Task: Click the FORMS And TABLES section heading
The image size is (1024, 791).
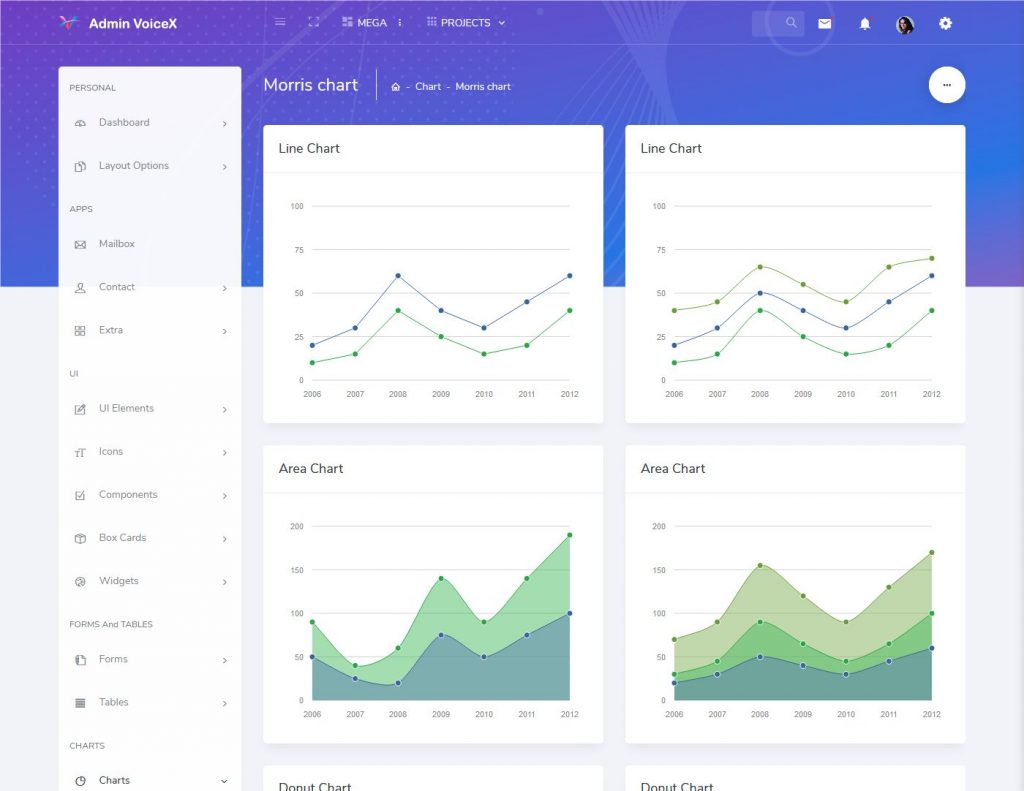Action: point(111,624)
